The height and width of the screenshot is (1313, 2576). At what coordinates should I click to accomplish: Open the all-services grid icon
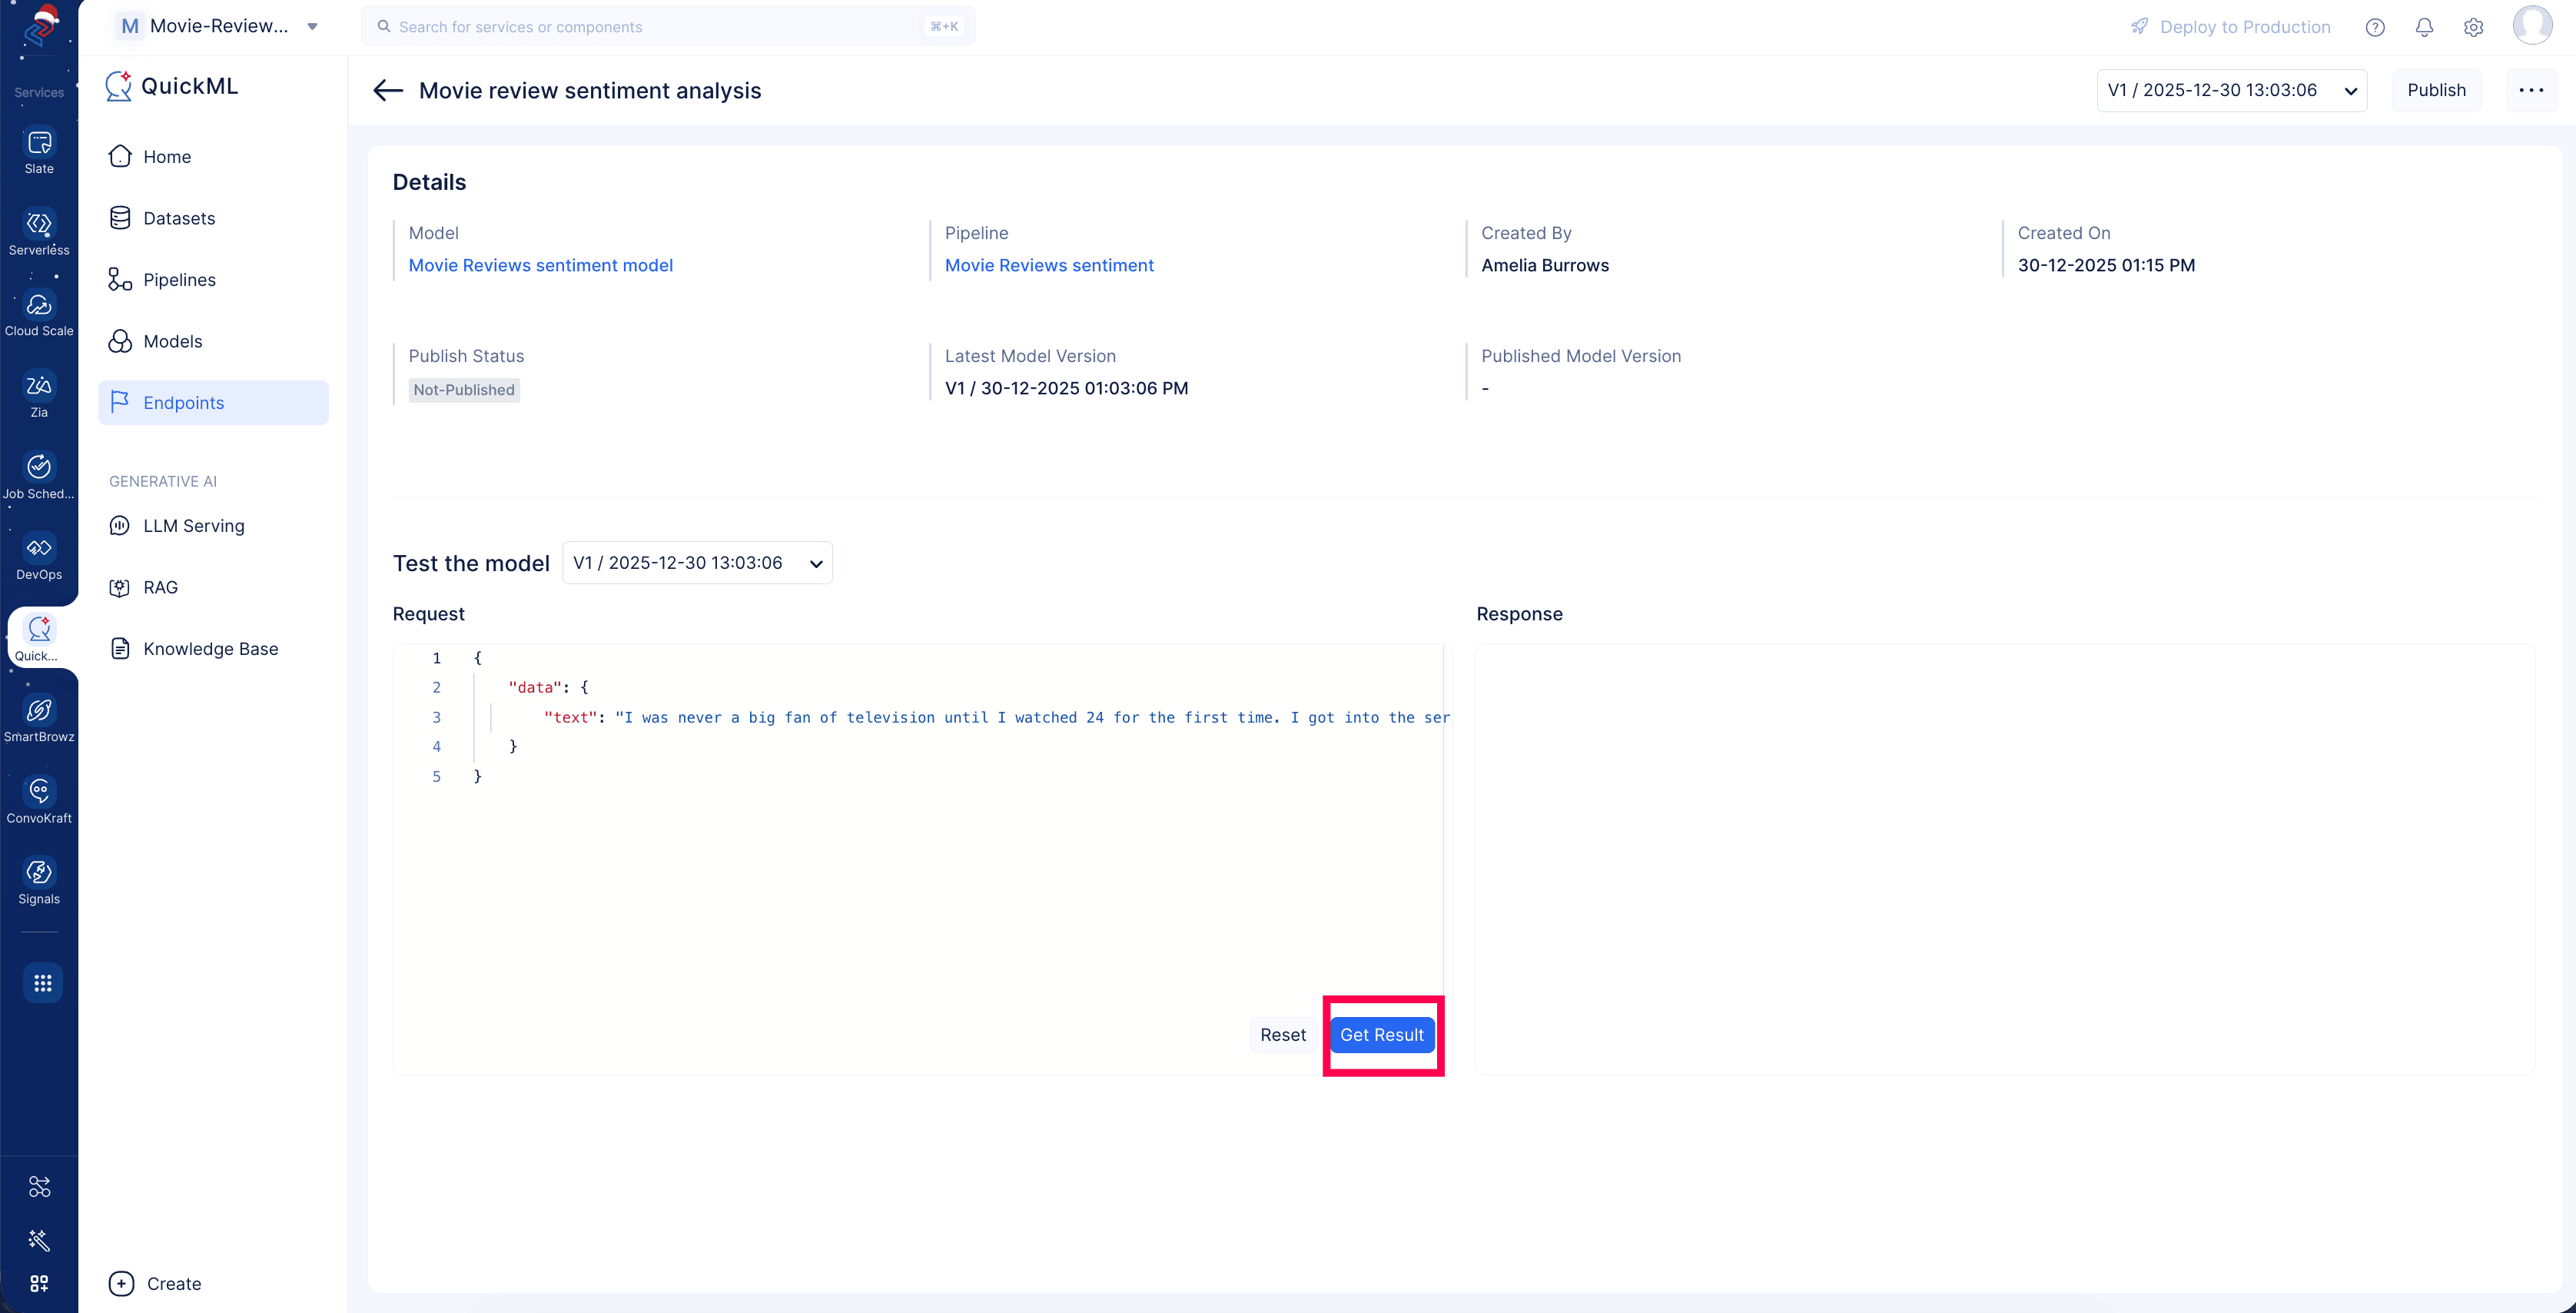[x=42, y=983]
